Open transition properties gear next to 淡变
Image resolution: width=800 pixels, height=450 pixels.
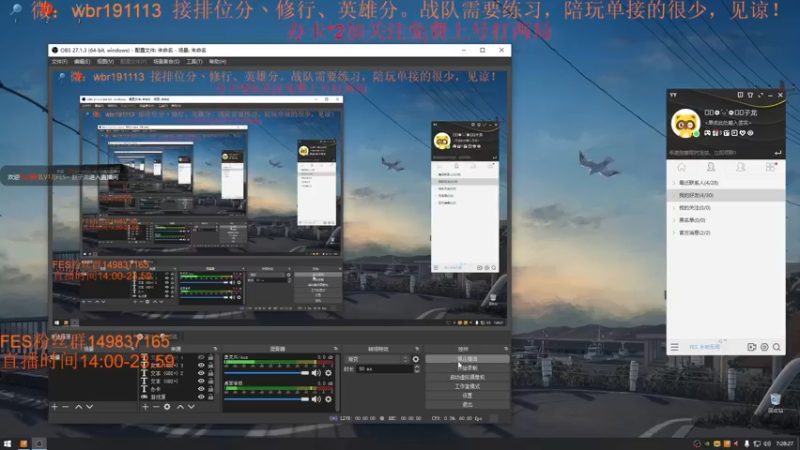416,359
